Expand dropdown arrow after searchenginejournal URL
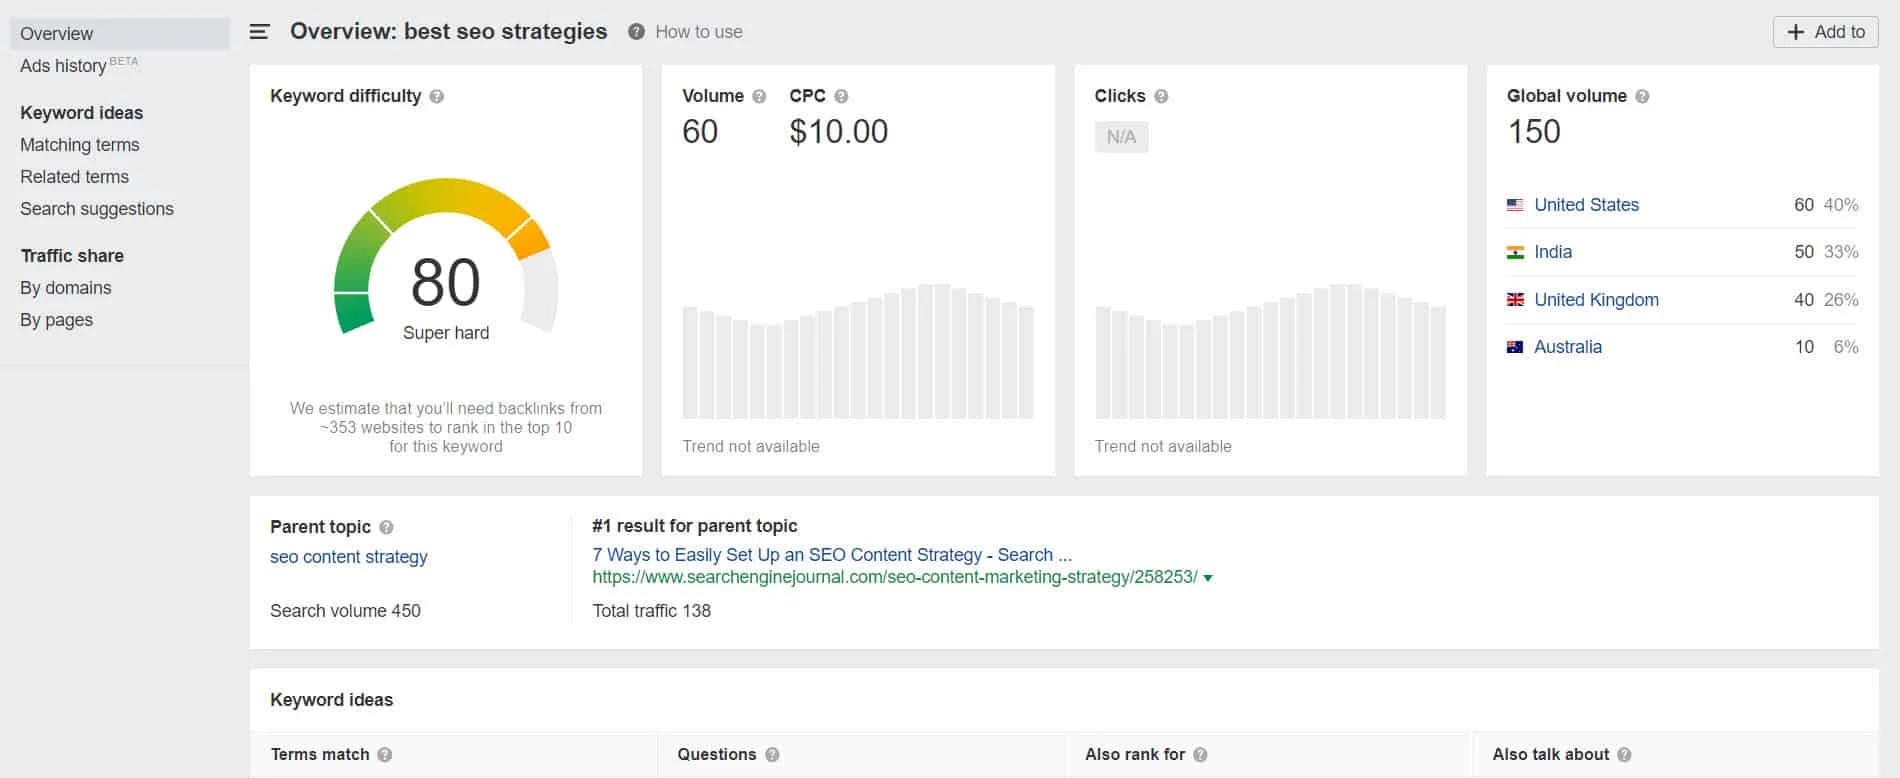1900x778 pixels. pos(1208,578)
